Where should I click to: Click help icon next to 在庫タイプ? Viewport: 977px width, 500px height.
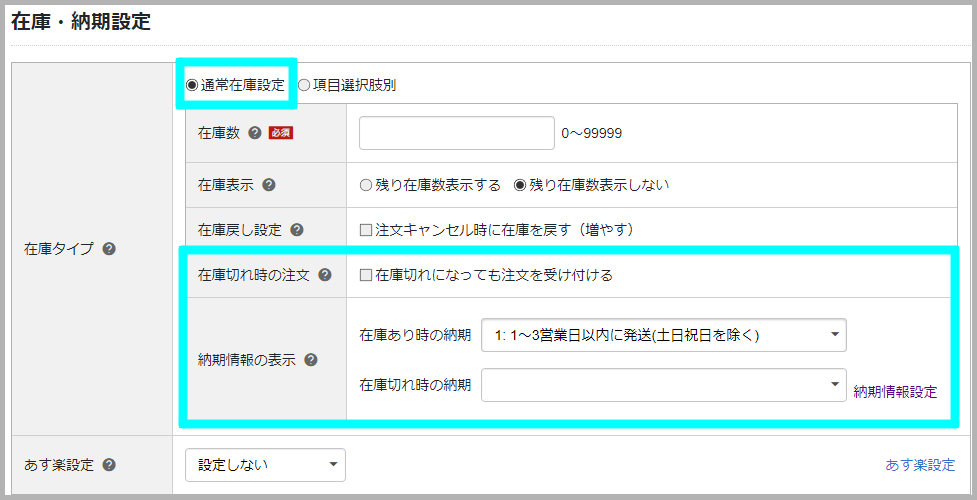pos(109,249)
